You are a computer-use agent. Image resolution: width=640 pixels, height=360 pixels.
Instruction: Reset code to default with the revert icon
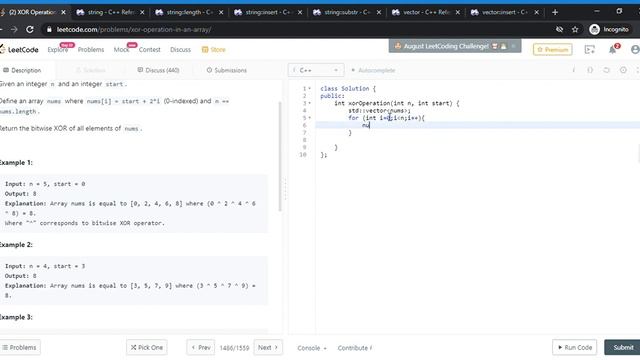[x=607, y=70]
